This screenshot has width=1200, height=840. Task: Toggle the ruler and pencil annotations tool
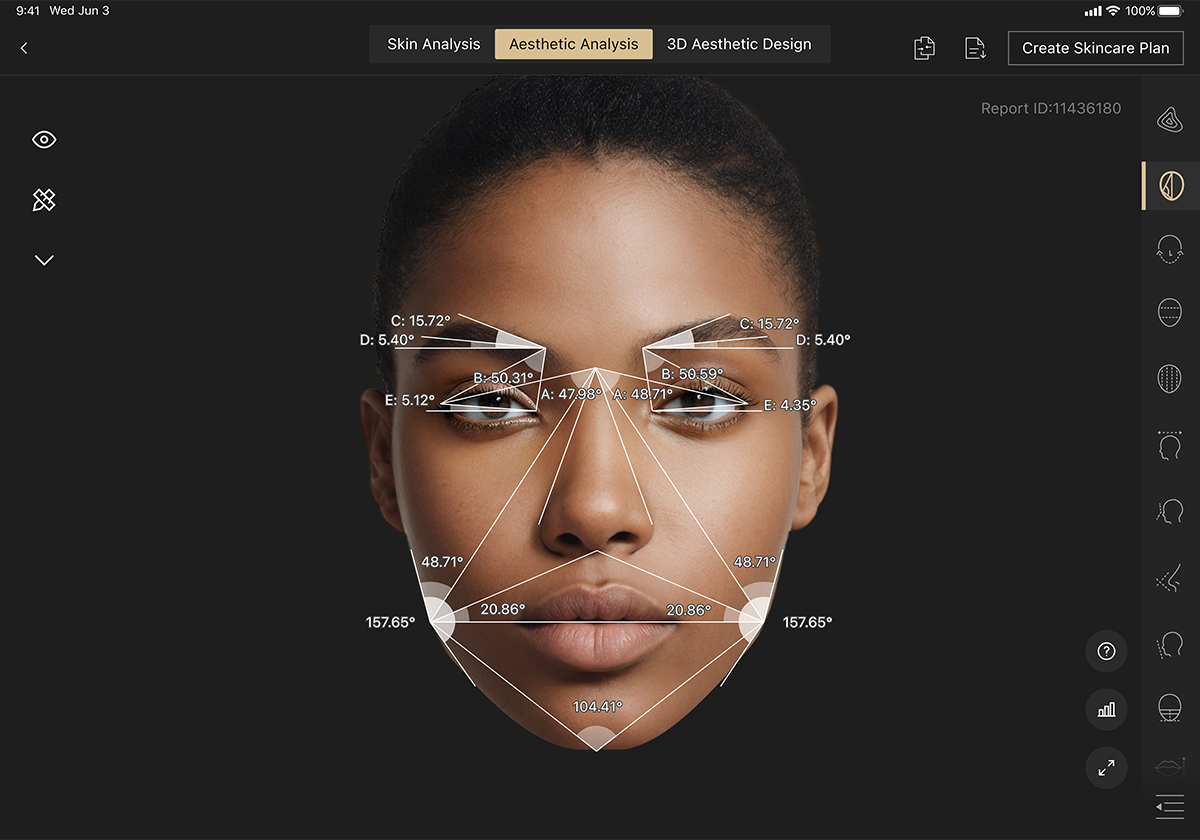click(44, 200)
